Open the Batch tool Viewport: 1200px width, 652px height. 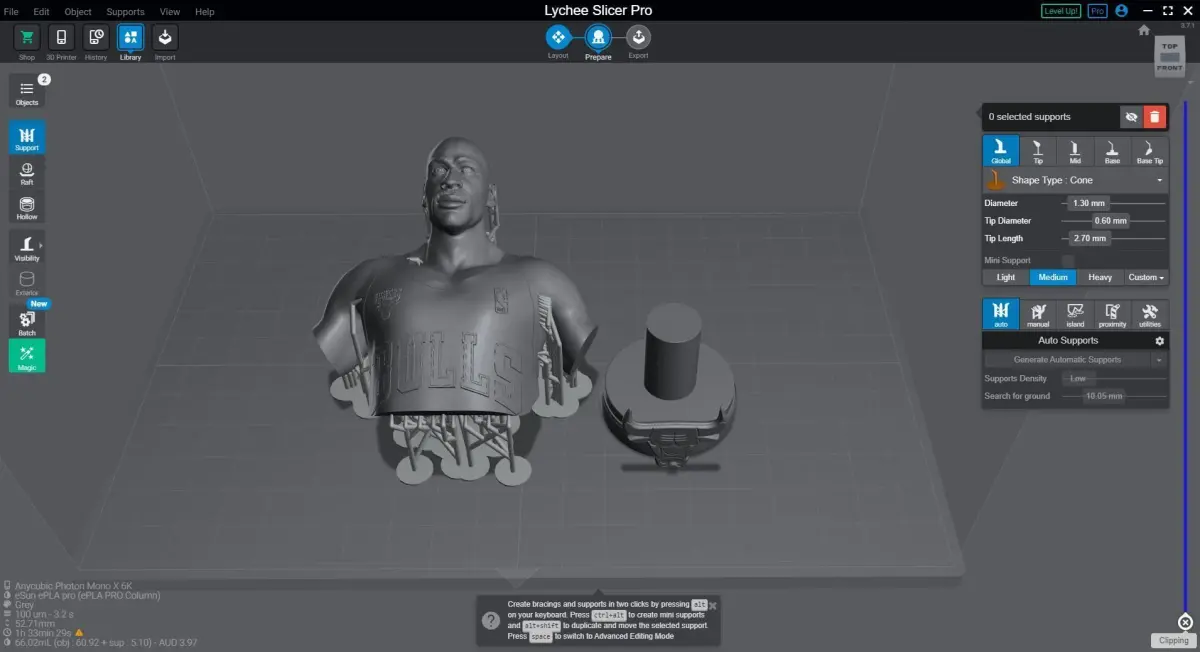tap(27, 322)
